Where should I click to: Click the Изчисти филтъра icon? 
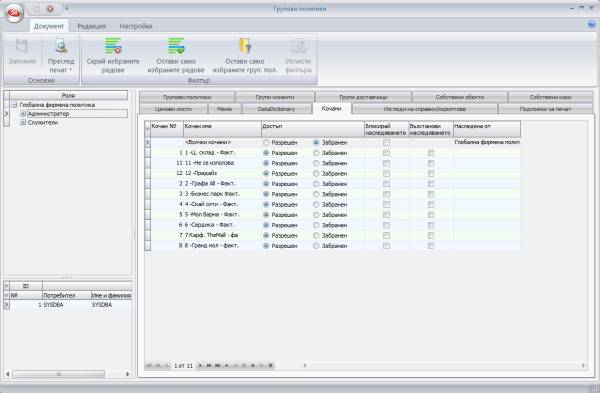point(298,46)
